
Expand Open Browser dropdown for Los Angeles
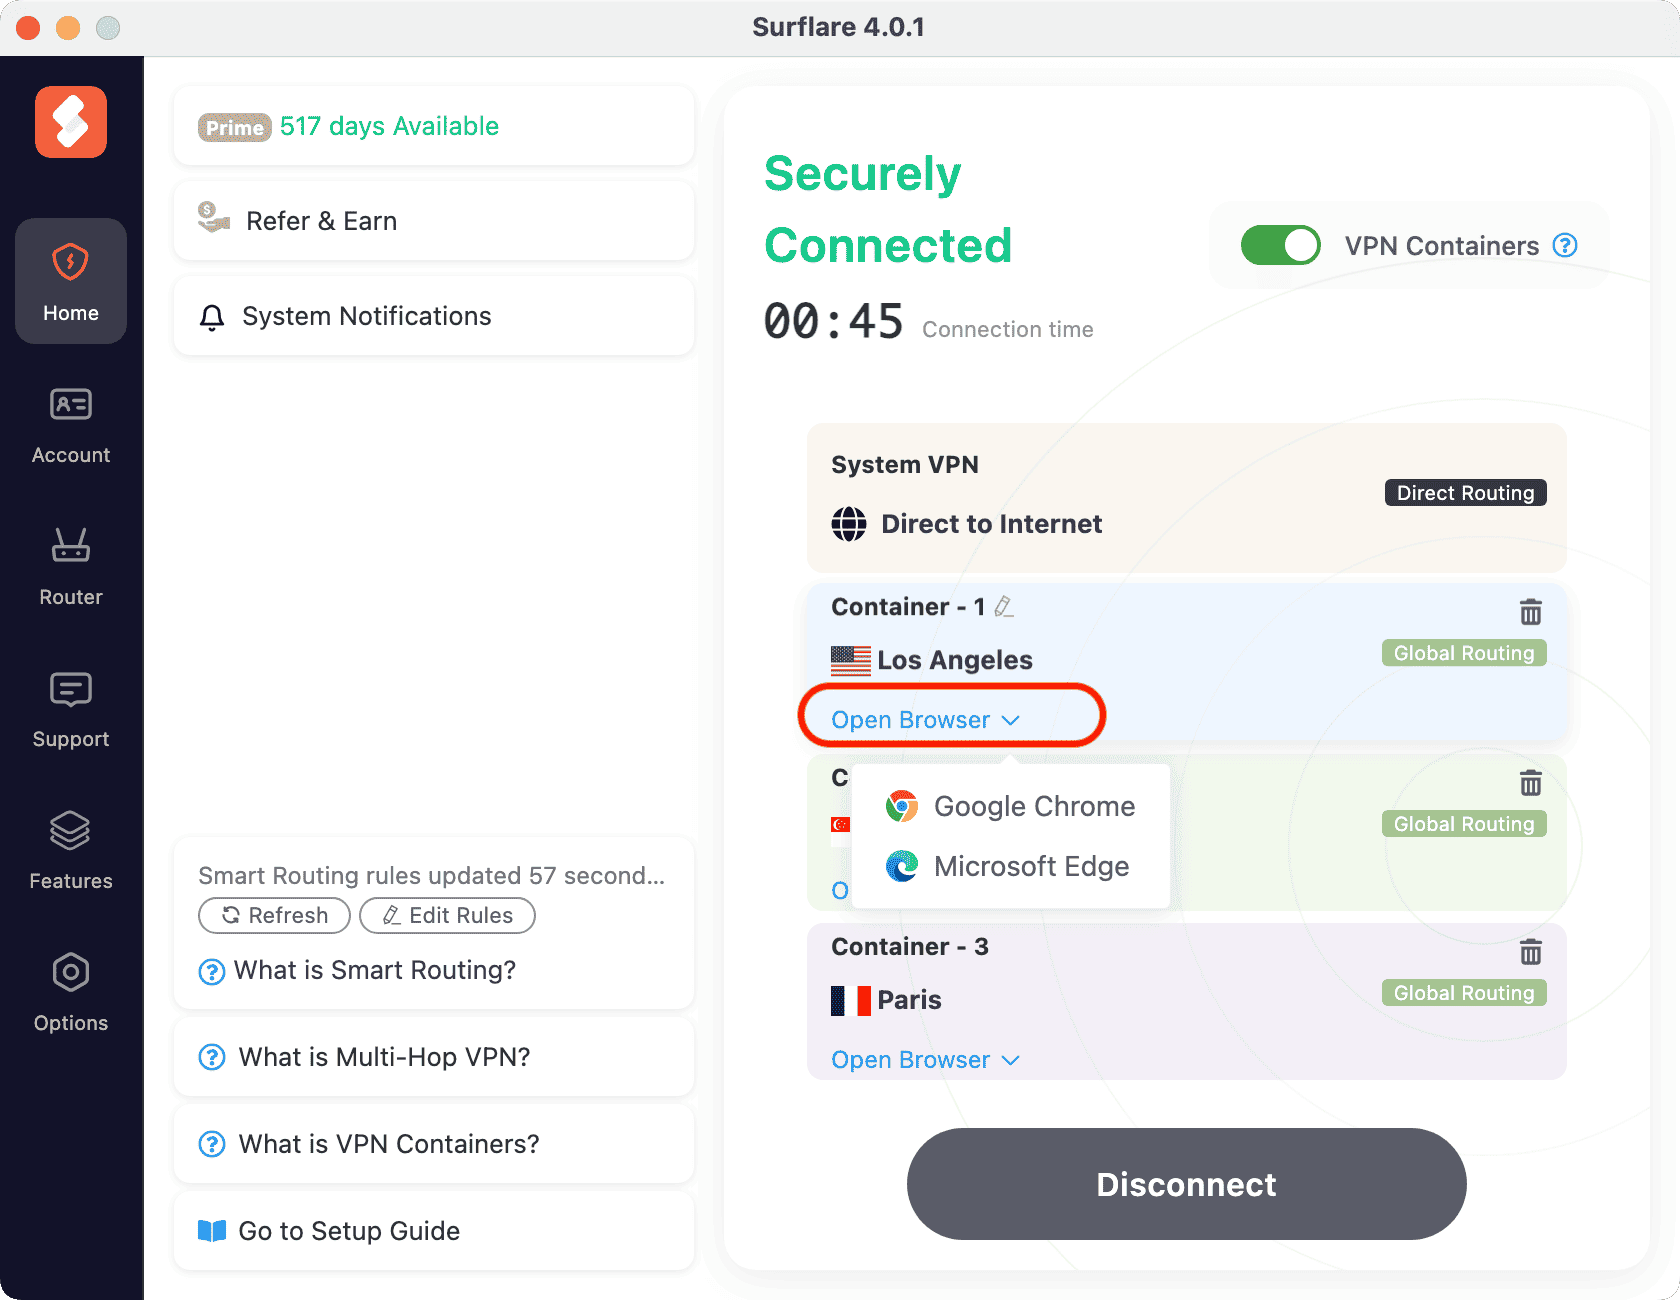coord(925,720)
